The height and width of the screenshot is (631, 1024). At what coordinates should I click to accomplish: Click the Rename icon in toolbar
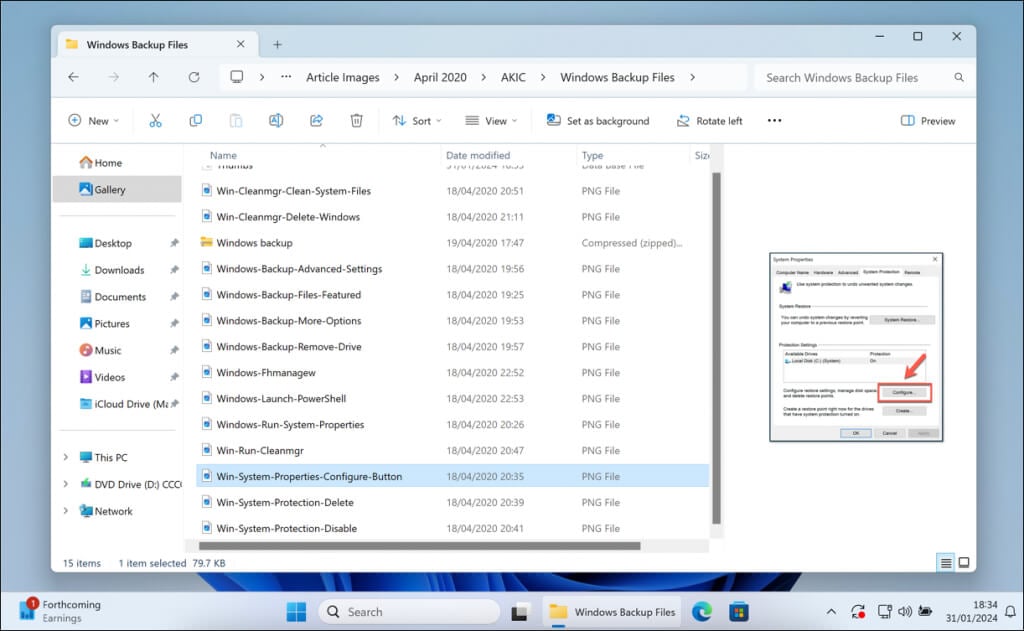[x=276, y=120]
